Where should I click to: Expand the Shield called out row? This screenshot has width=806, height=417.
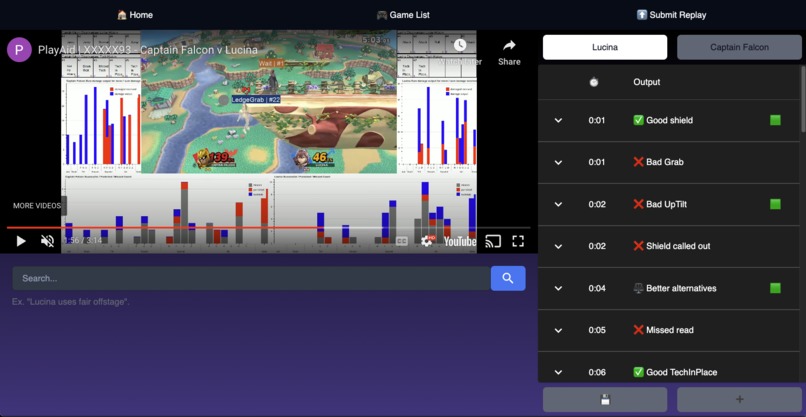click(x=558, y=246)
